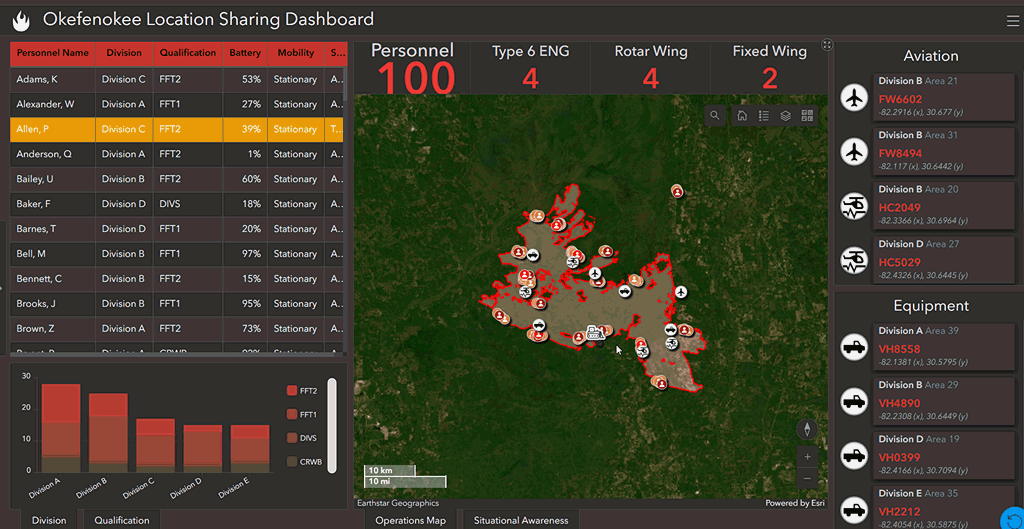
Task: Click the Rotar Wing indicator
Action: click(x=650, y=68)
